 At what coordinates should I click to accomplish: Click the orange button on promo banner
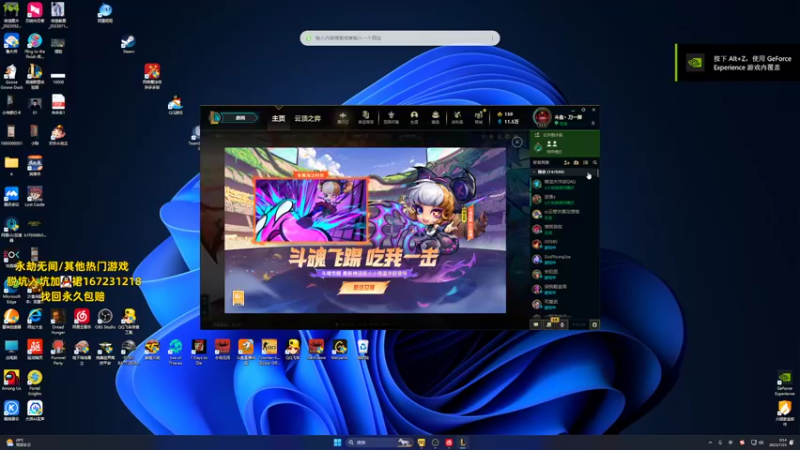coord(364,288)
